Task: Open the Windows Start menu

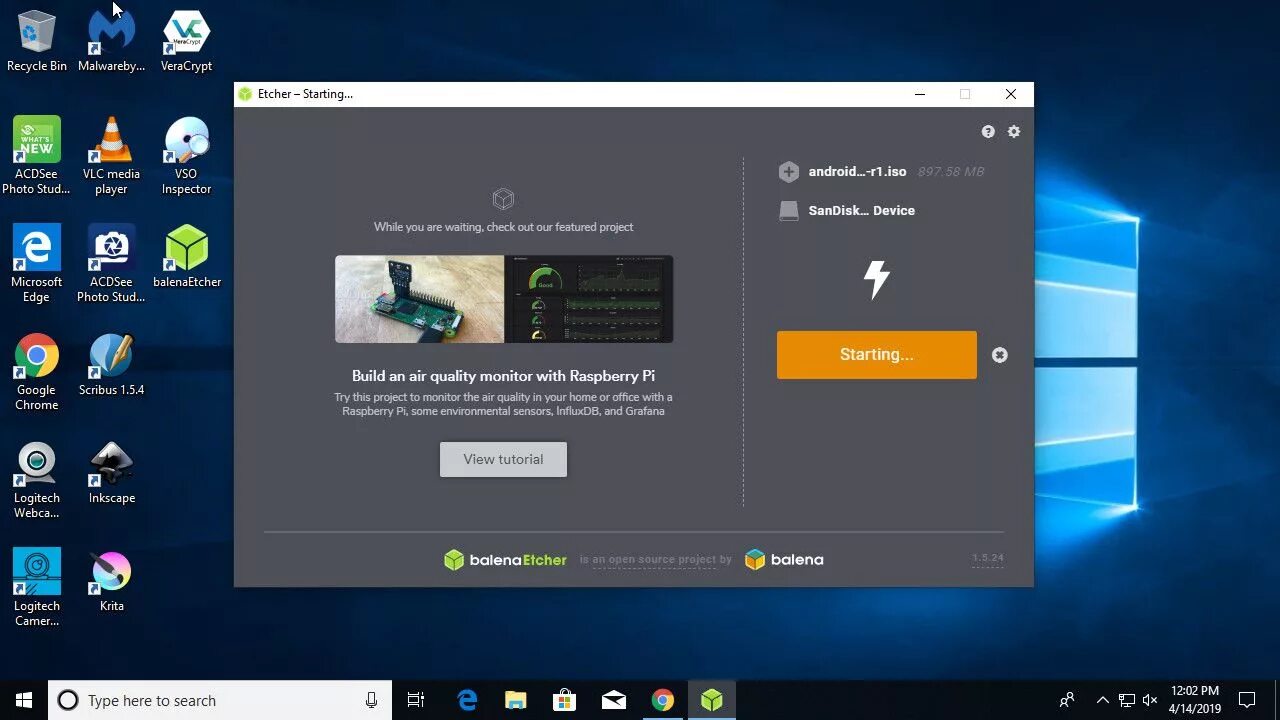Action: coord(24,700)
